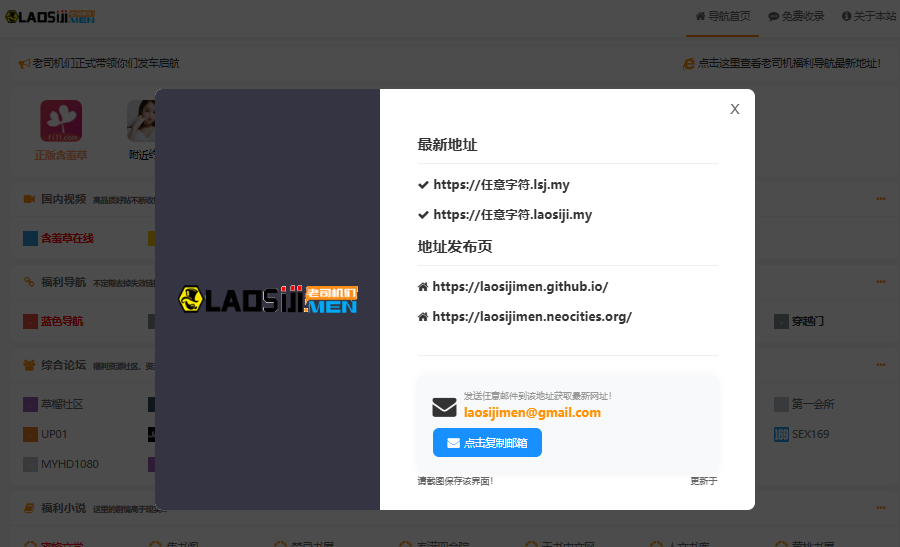Open the laosijimen.neocities.org address link
Screen dimensions: 900x547
532,316
